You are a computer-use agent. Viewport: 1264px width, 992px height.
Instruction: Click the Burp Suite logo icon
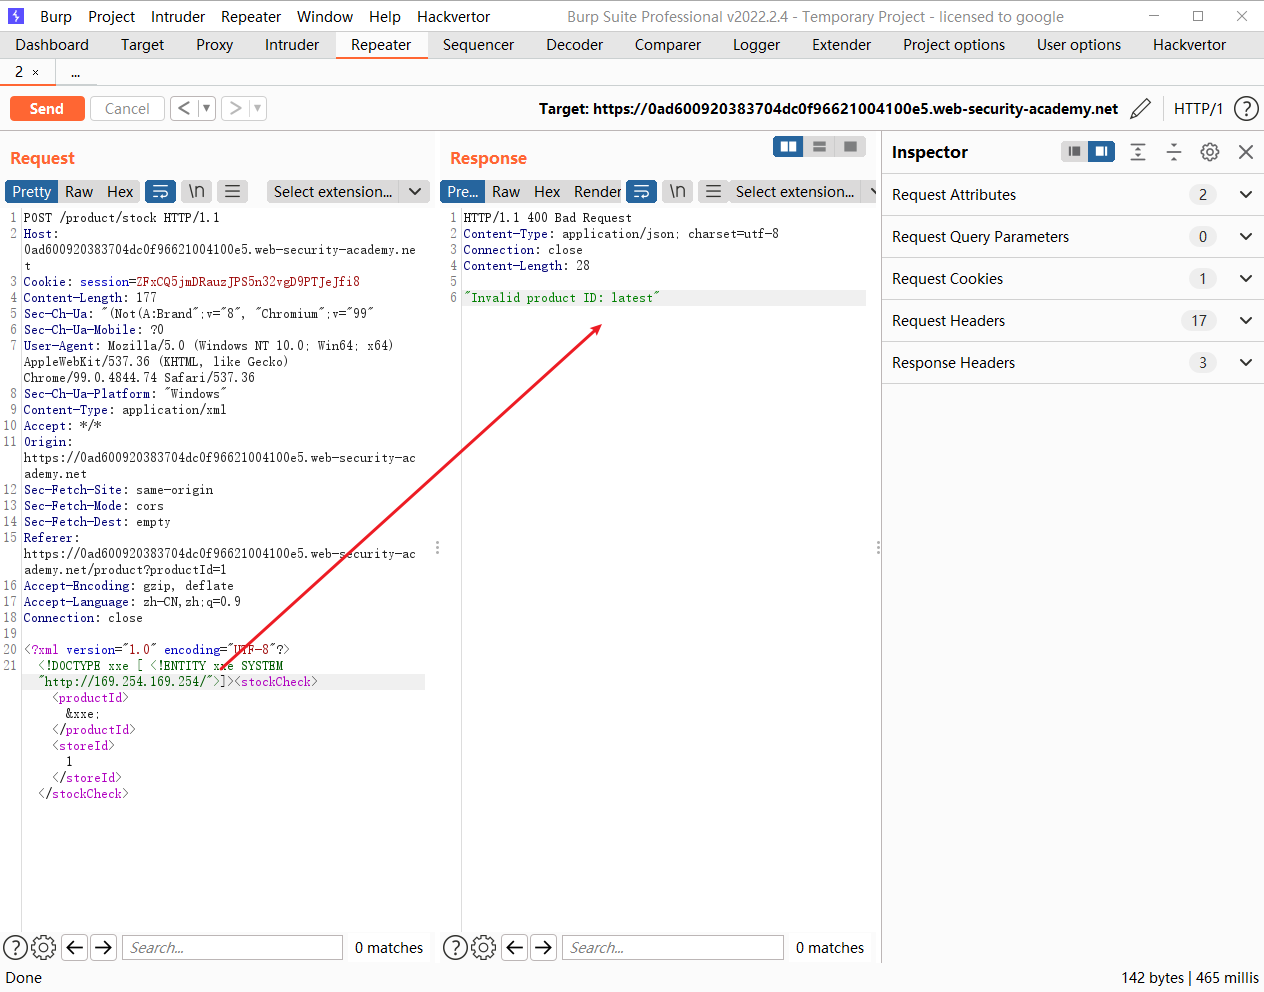click(x=15, y=16)
